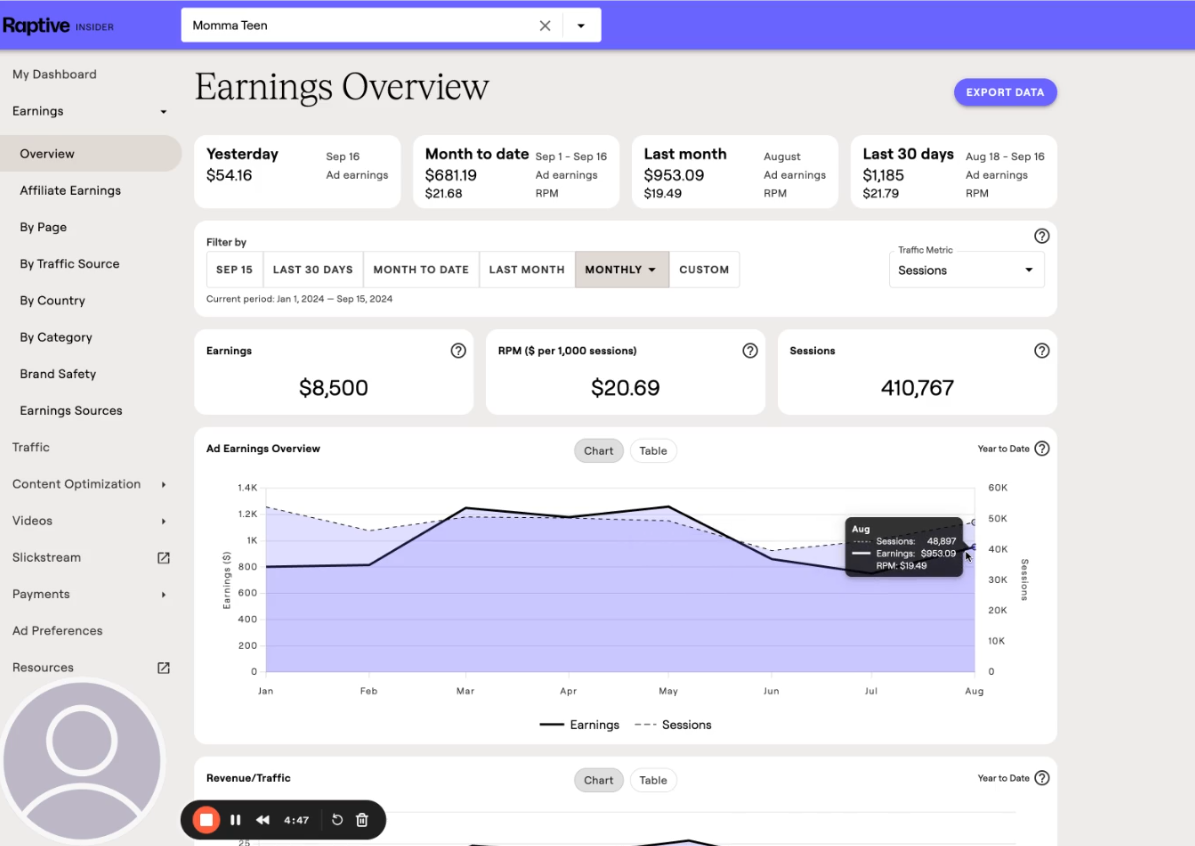Show help for the Earnings card
1195x846 pixels.
pyautogui.click(x=458, y=351)
